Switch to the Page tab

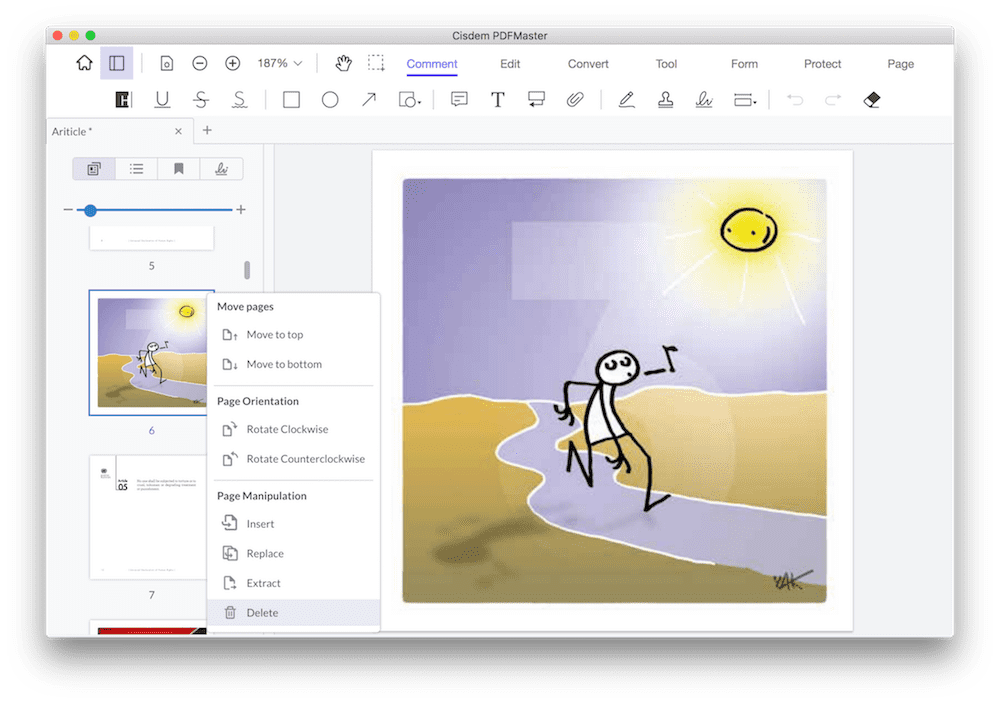tap(901, 64)
